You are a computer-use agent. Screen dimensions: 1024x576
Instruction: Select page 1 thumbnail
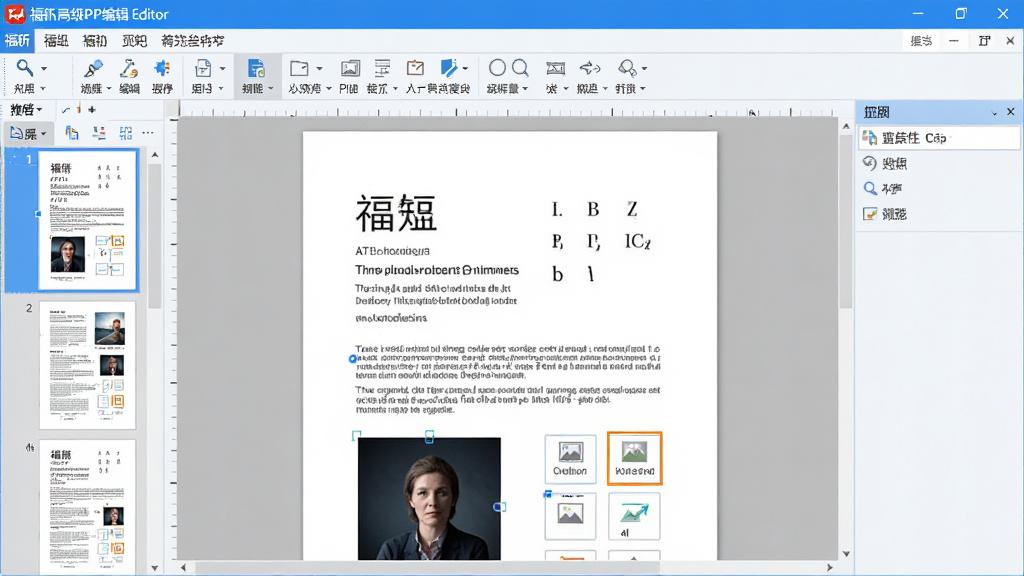tap(88, 220)
